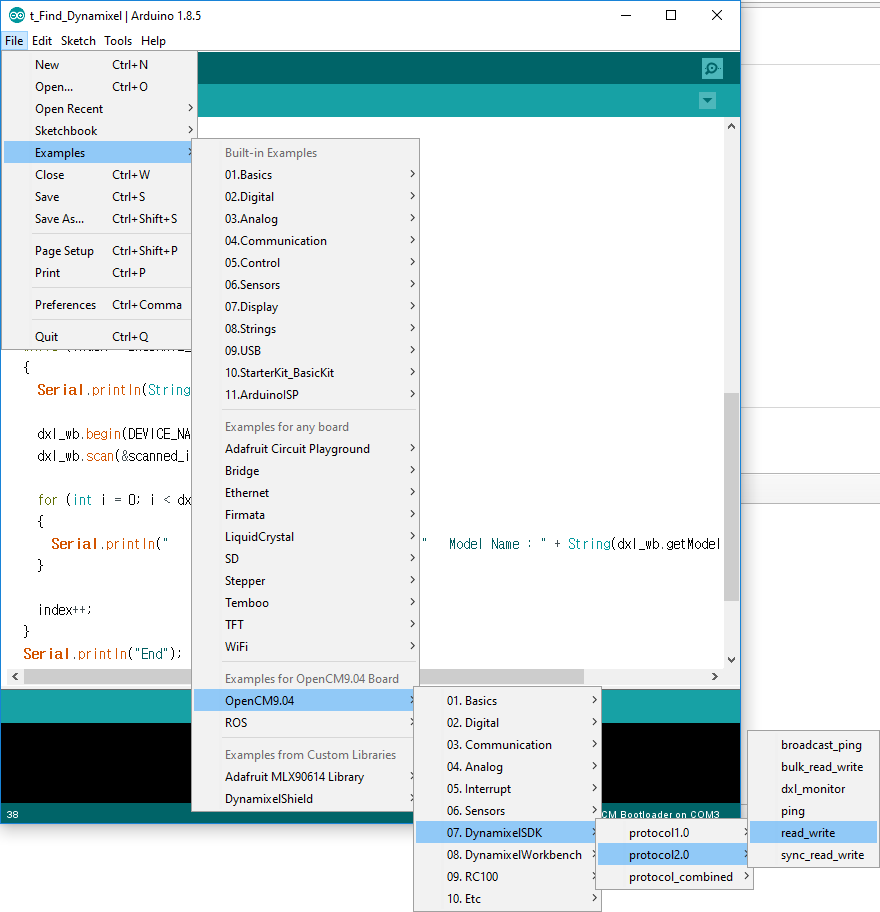Select Page Setup menu entry
The image size is (880, 912).
pyautogui.click(x=98, y=251)
